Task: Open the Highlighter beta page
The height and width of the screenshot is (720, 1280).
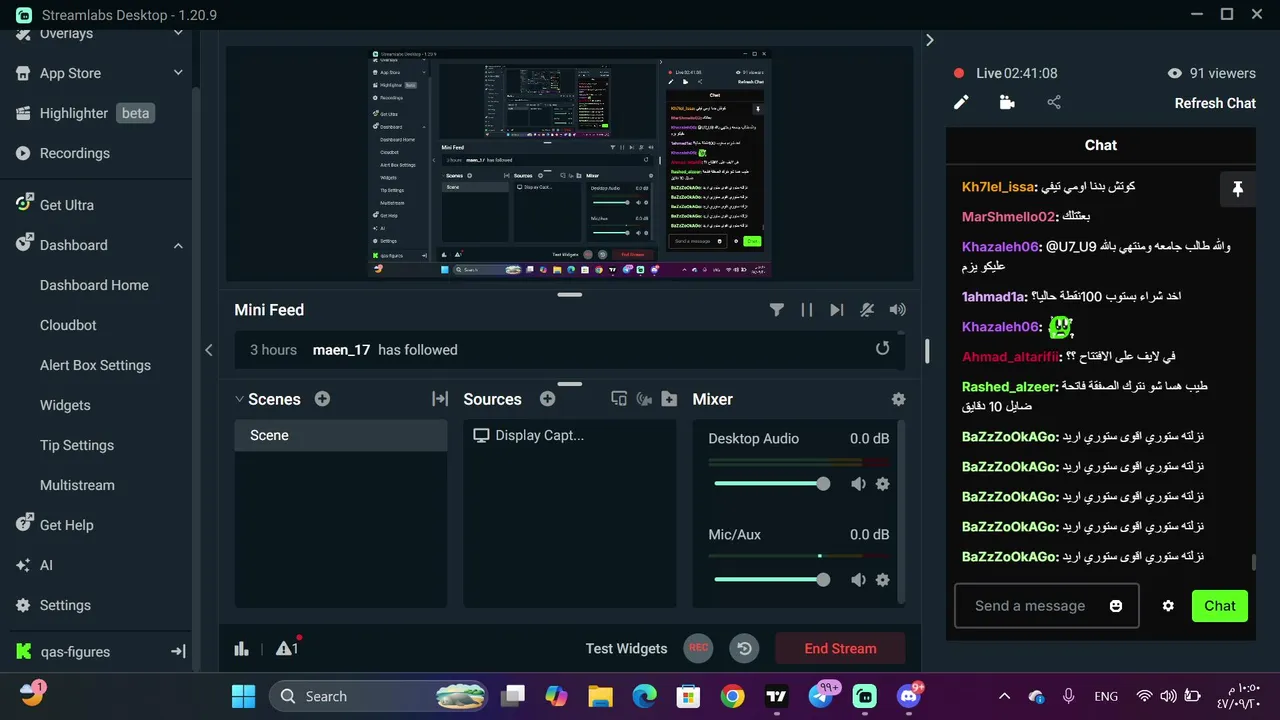Action: [84, 113]
